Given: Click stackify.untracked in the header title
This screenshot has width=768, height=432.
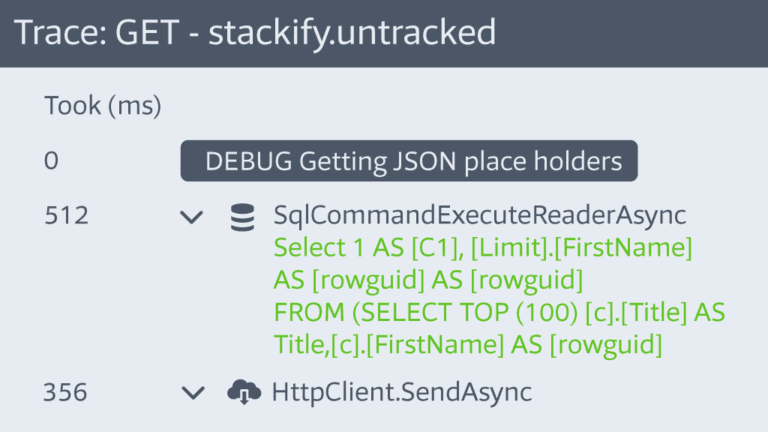Looking at the screenshot, I should tap(352, 34).
